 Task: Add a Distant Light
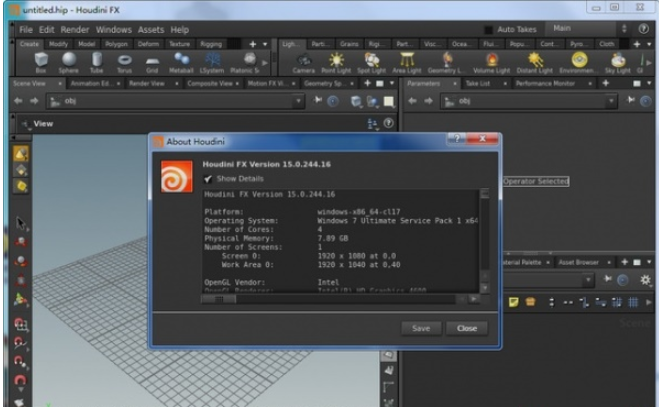click(x=535, y=63)
